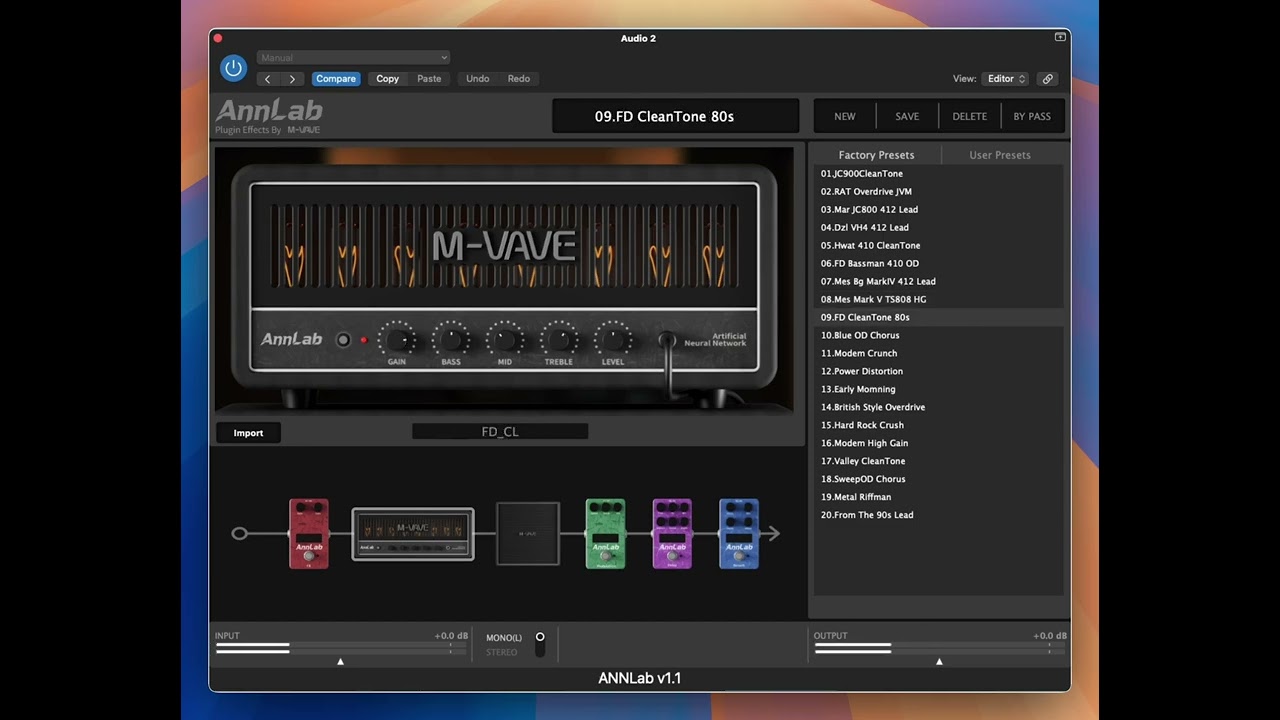
Task: Click the Paste button
Action: click(429, 79)
